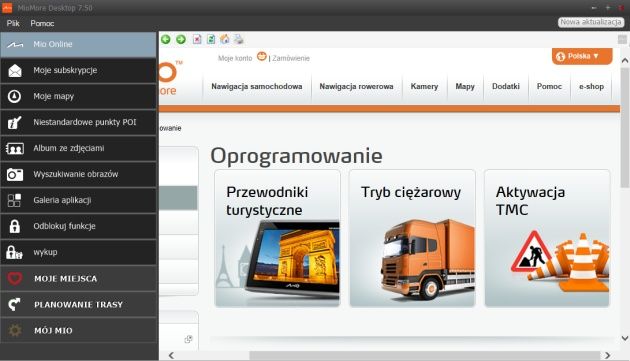Click the envelope icon for Moje subskrypcje
The image size is (630, 361).
15,70
